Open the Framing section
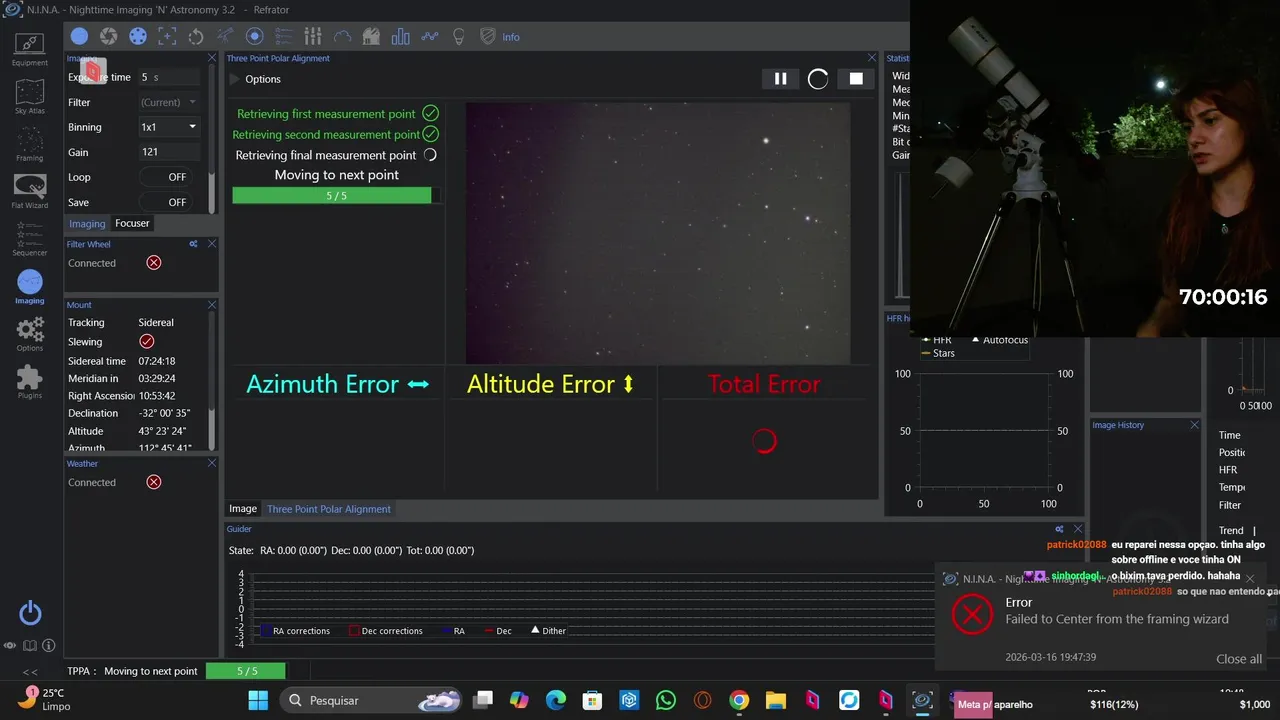The width and height of the screenshot is (1280, 720). coord(29,144)
